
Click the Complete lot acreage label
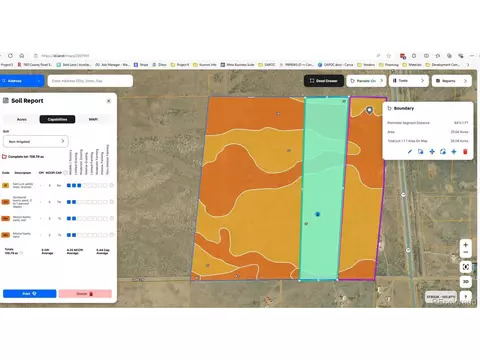coord(26,157)
